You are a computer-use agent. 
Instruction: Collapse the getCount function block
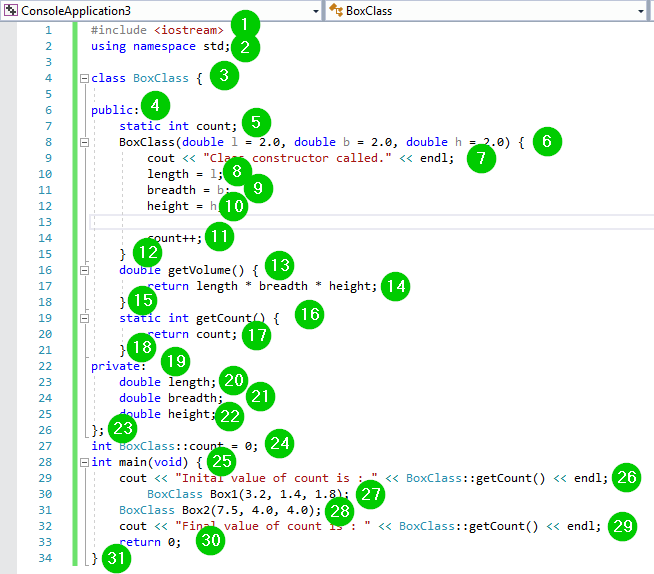(x=83, y=318)
